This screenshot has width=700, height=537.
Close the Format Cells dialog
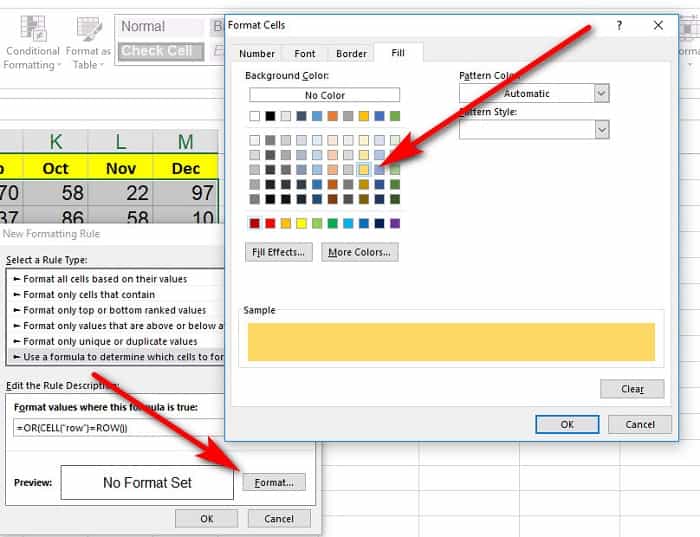click(x=658, y=24)
